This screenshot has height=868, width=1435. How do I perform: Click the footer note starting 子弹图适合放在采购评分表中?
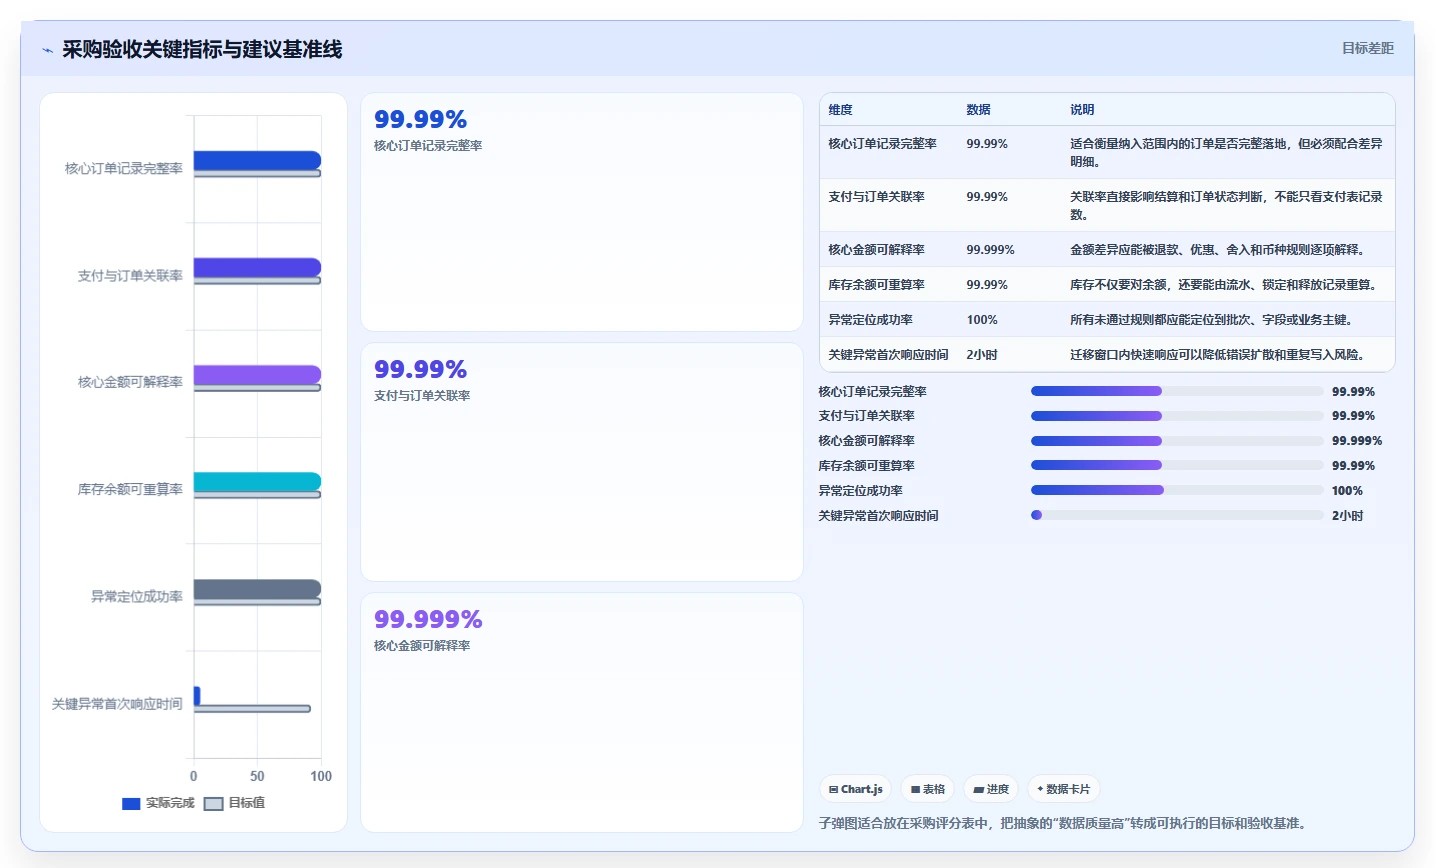tap(1063, 823)
